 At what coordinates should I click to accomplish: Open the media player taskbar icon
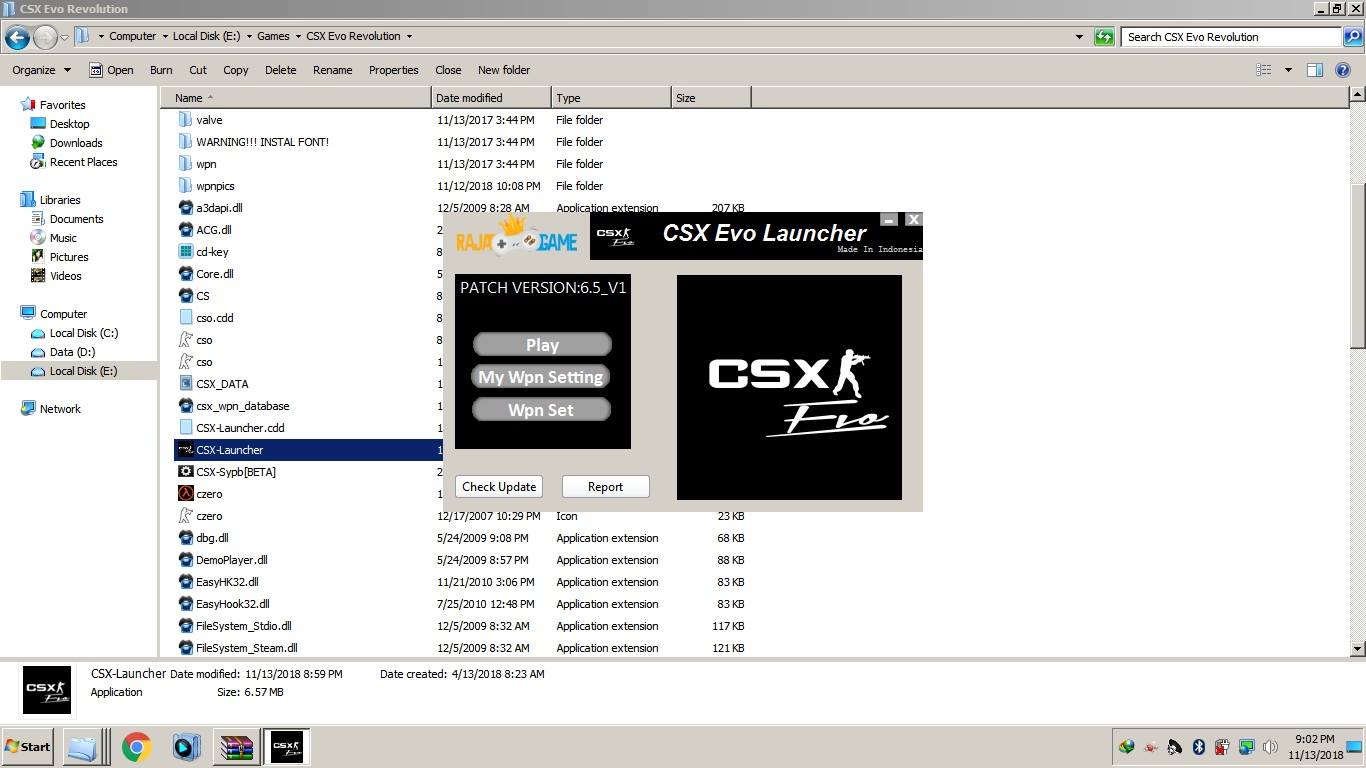(x=186, y=747)
